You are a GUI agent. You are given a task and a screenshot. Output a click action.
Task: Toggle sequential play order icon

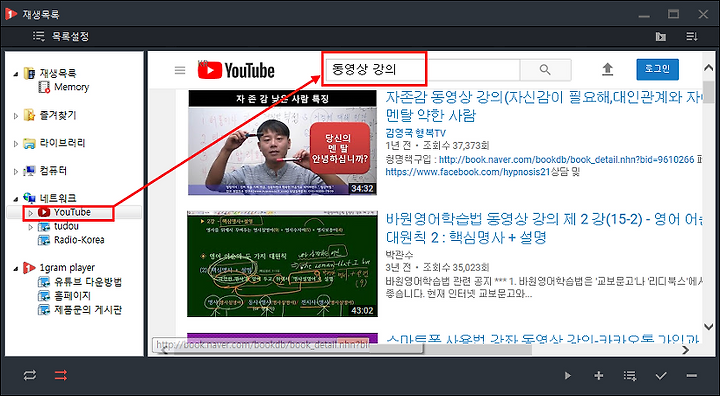pos(61,376)
